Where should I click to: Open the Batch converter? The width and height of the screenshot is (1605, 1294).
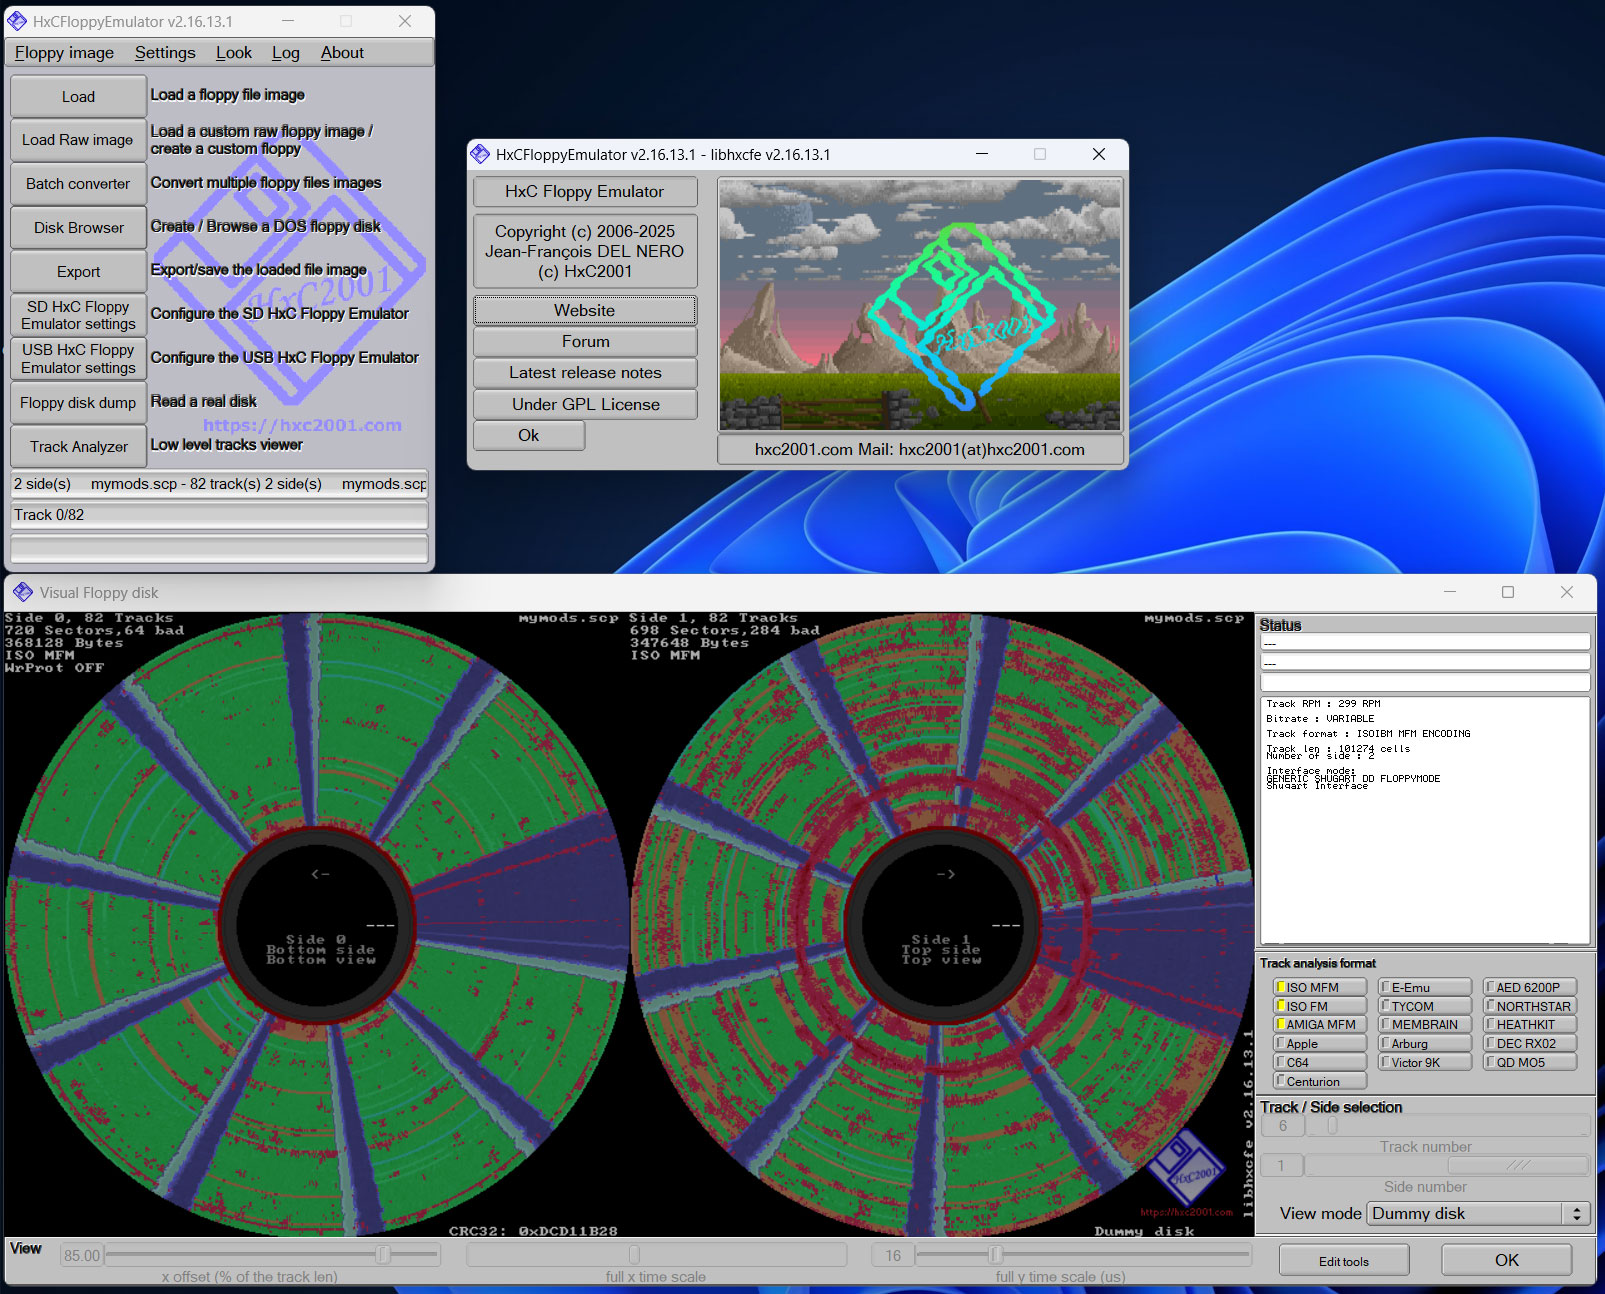coord(78,184)
